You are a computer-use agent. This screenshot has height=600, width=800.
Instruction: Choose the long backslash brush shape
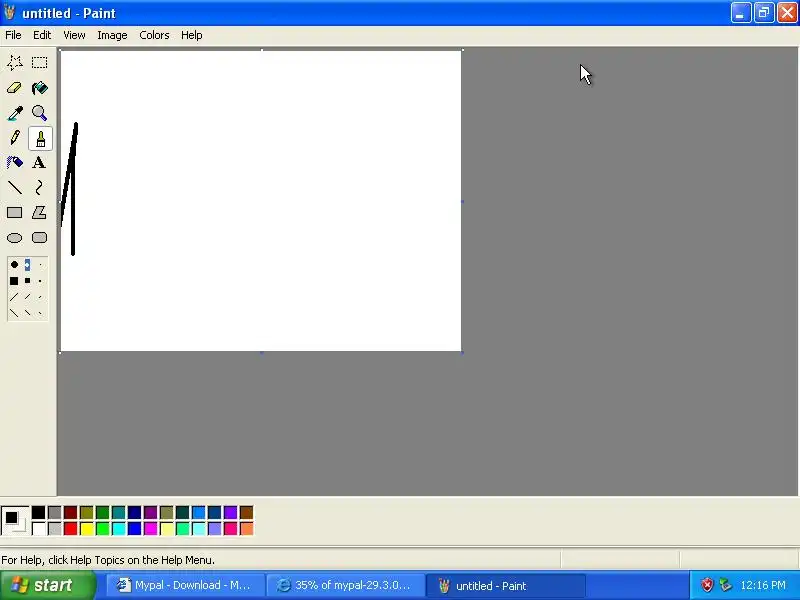[x=14, y=313]
